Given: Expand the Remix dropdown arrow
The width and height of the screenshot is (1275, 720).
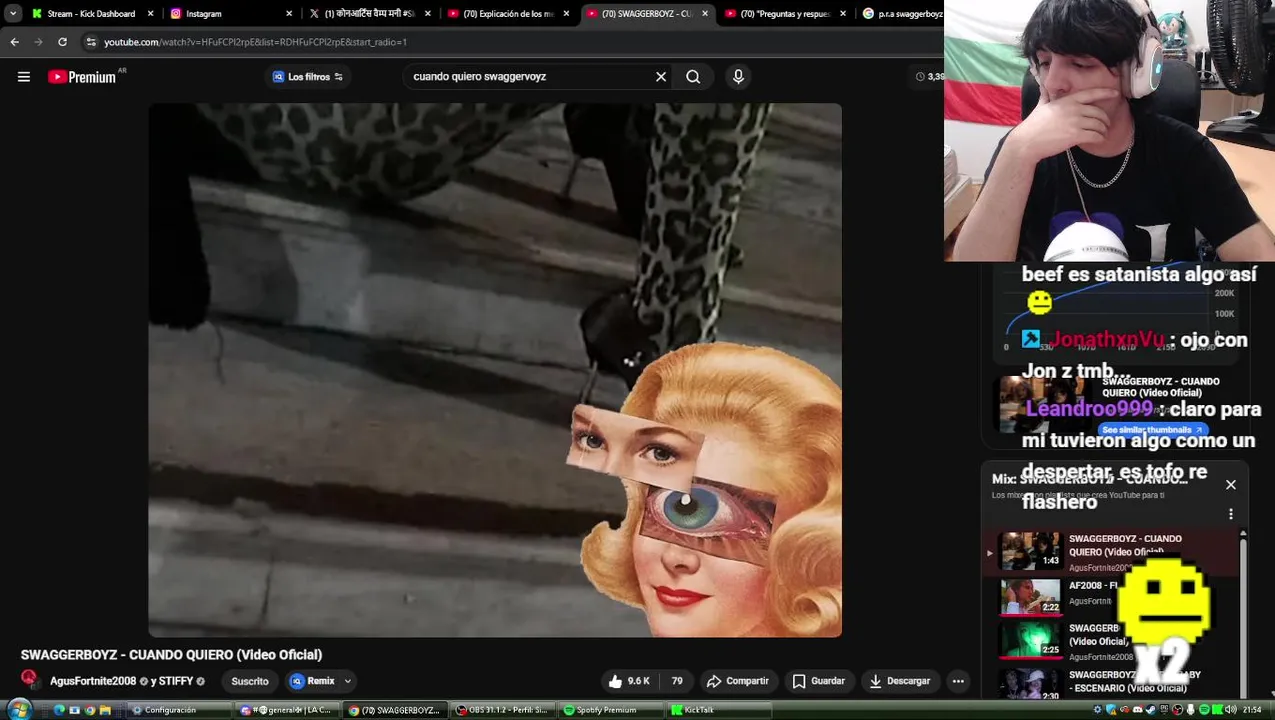Looking at the screenshot, I should [x=348, y=681].
